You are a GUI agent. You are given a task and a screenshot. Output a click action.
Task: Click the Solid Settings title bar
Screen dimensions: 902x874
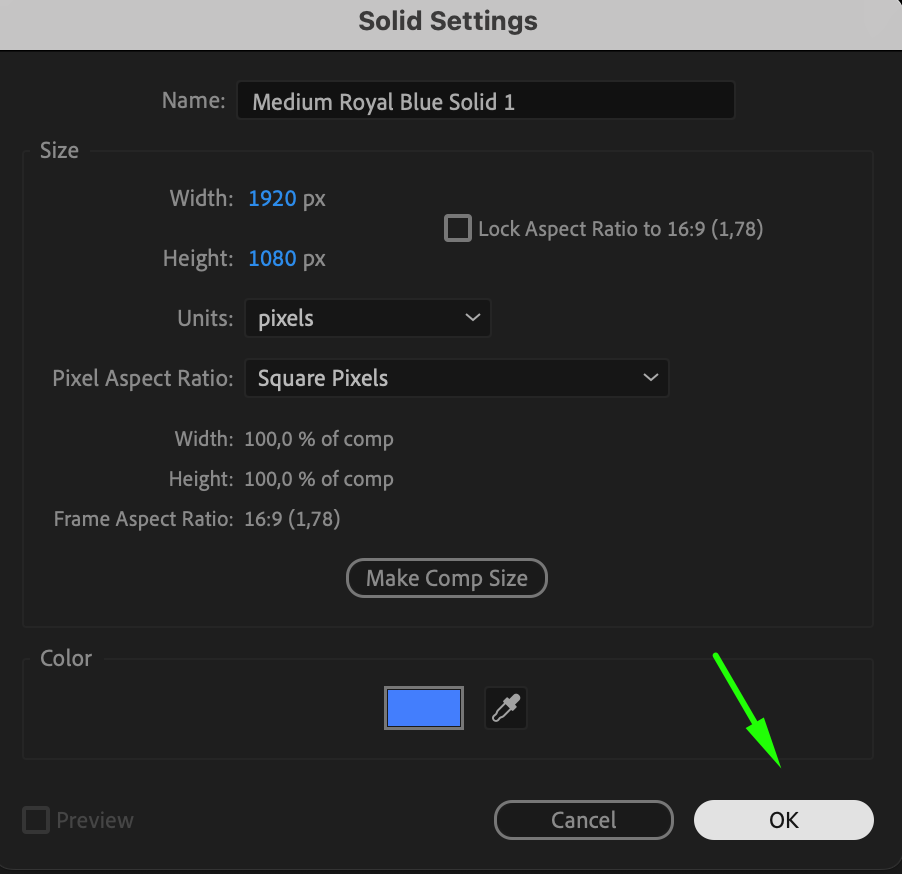coord(448,21)
